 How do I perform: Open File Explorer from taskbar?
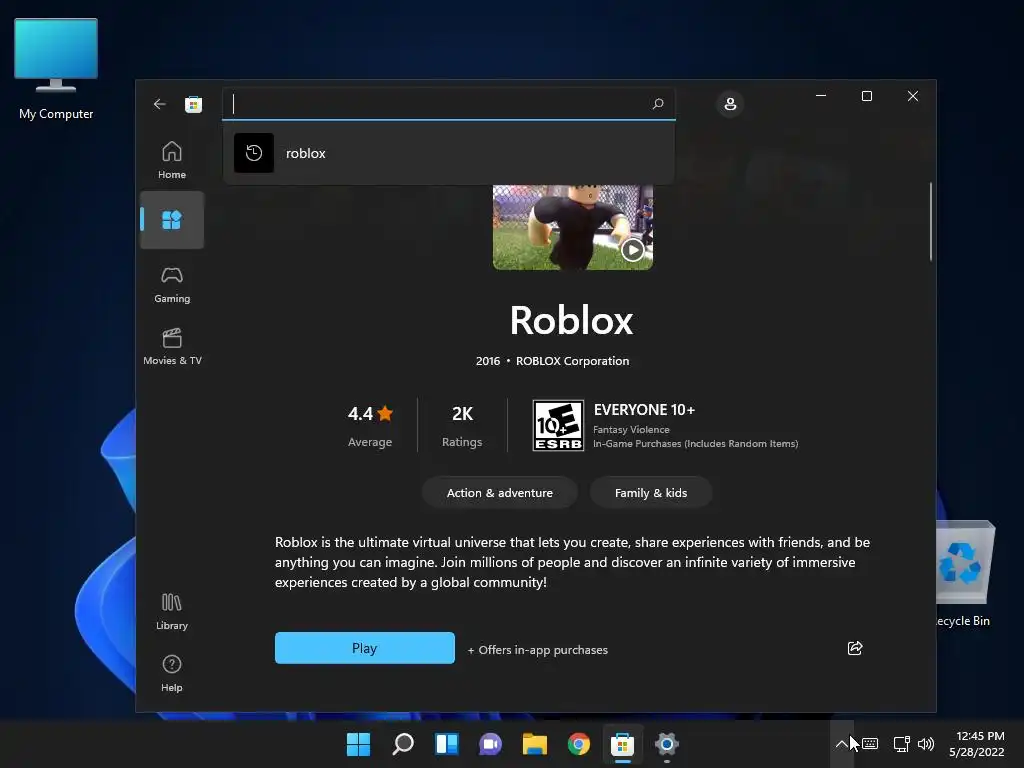click(x=534, y=744)
